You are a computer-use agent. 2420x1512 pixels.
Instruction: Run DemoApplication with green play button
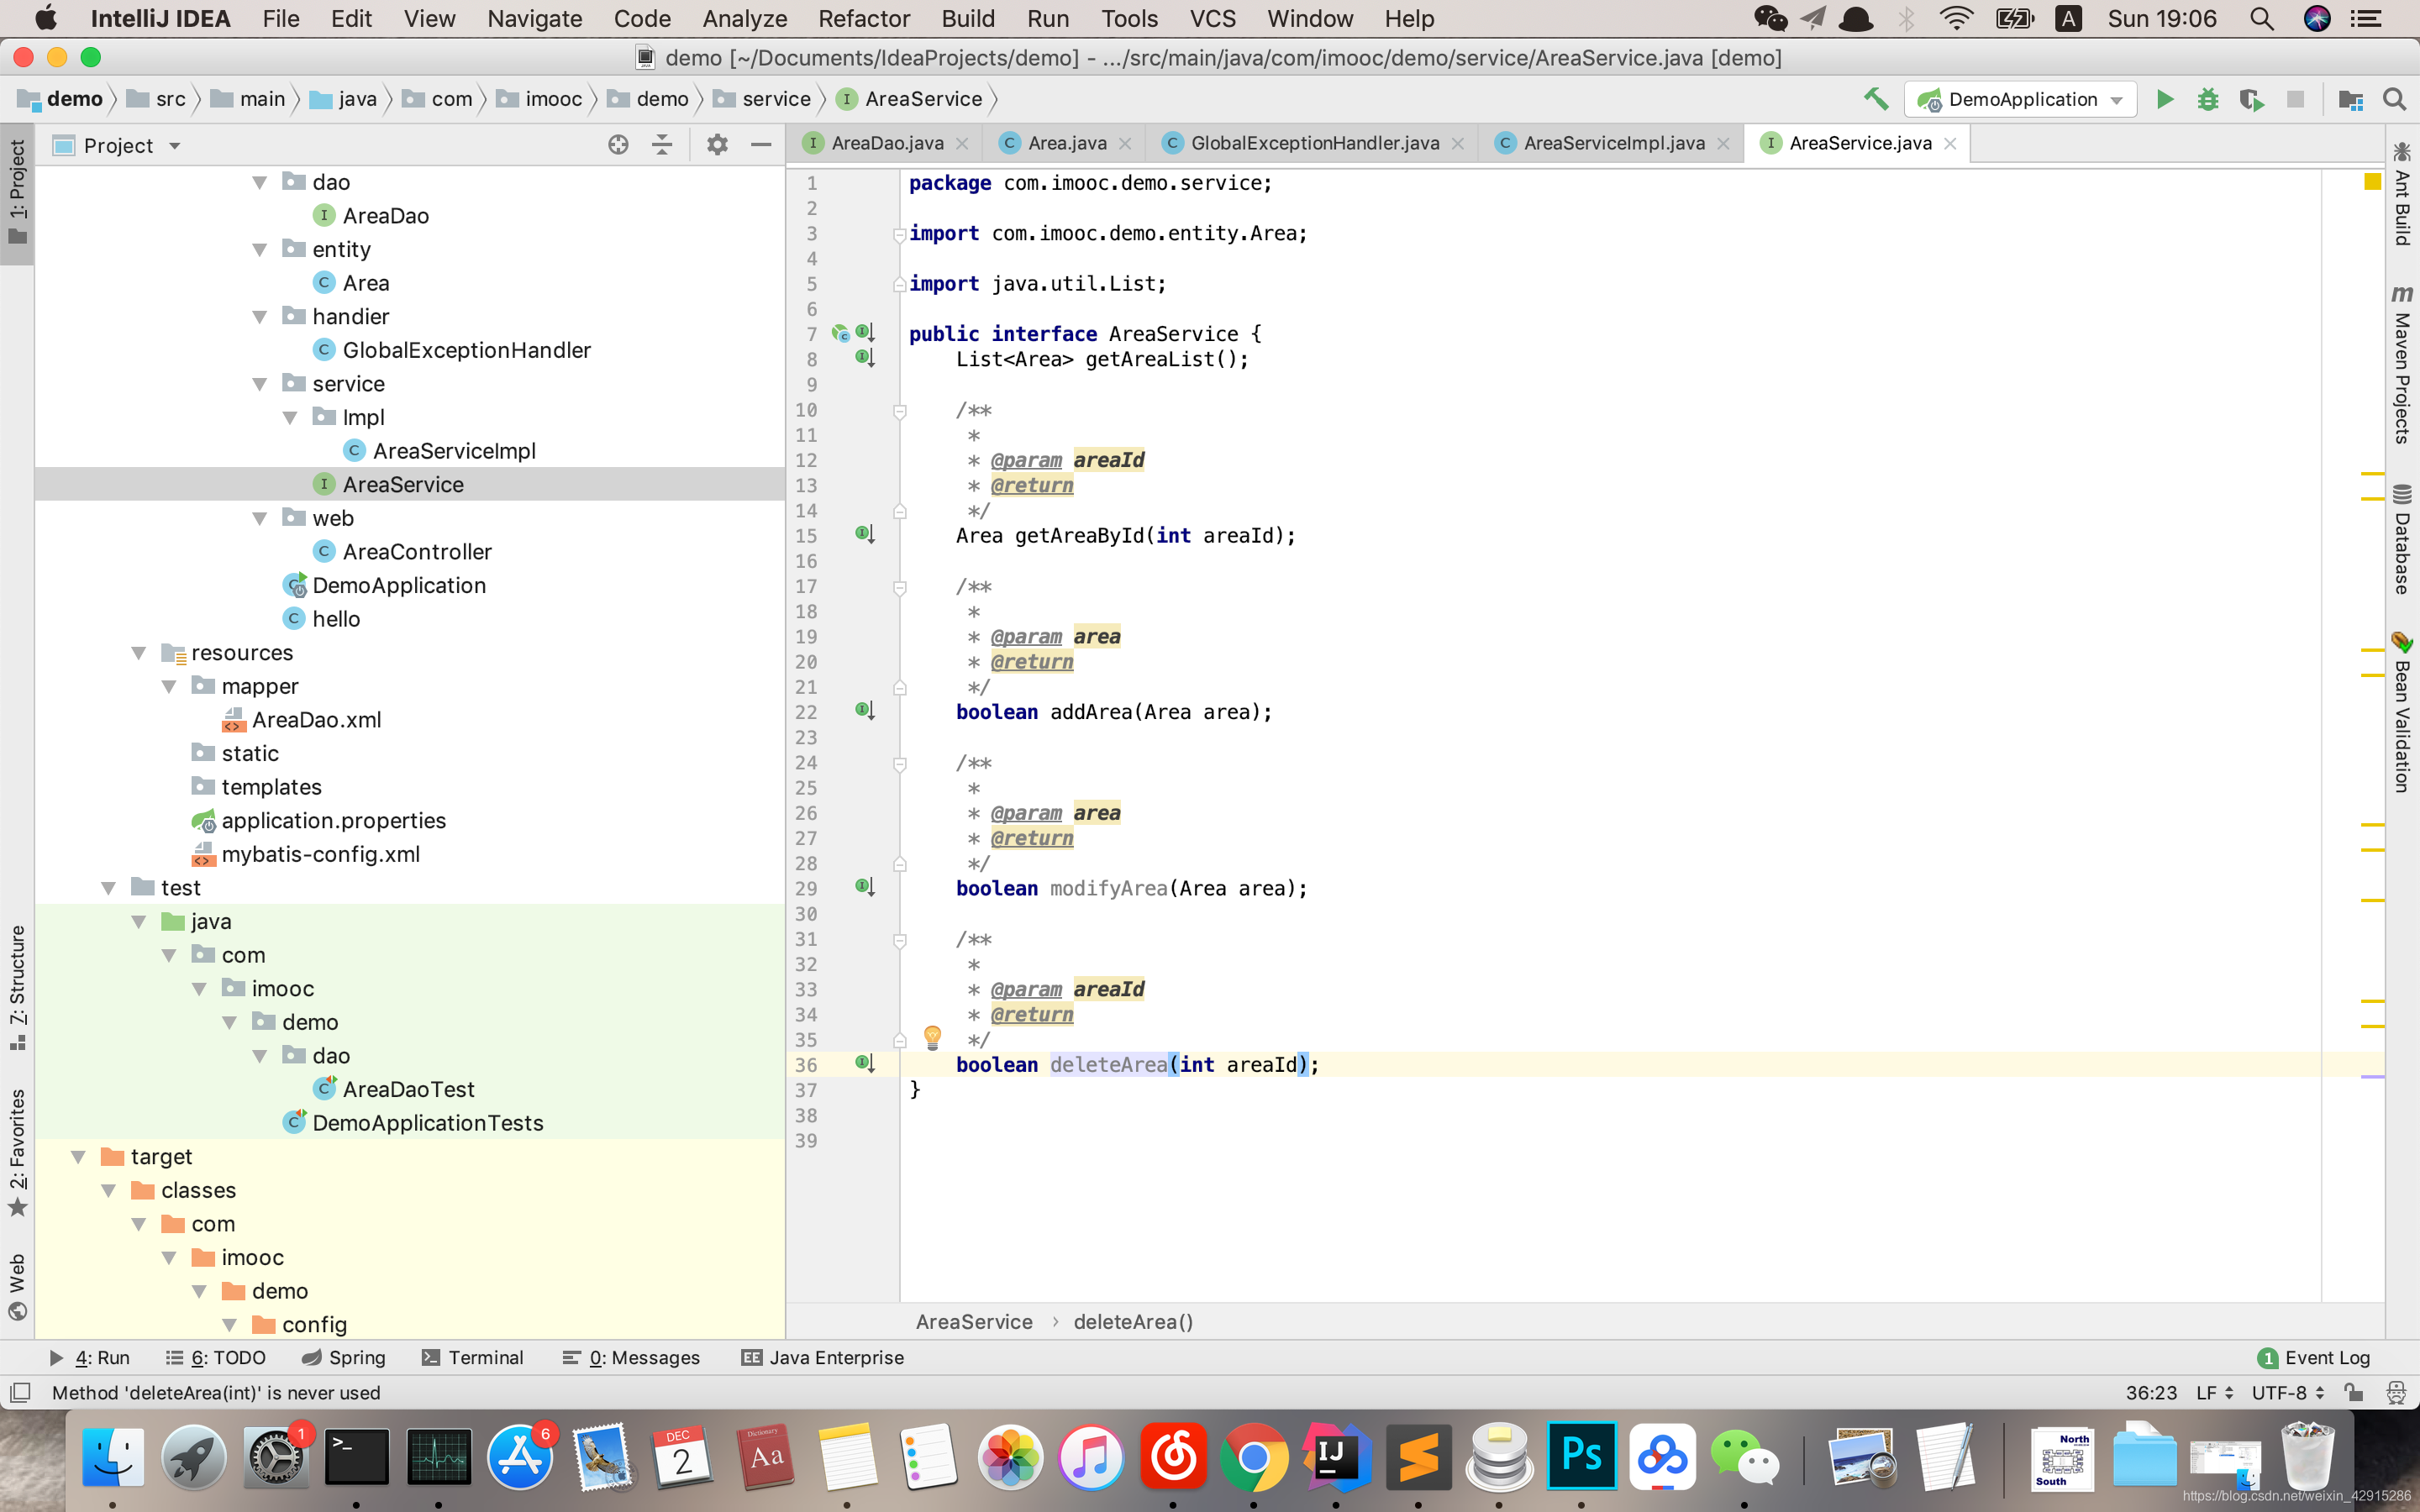[2165, 99]
